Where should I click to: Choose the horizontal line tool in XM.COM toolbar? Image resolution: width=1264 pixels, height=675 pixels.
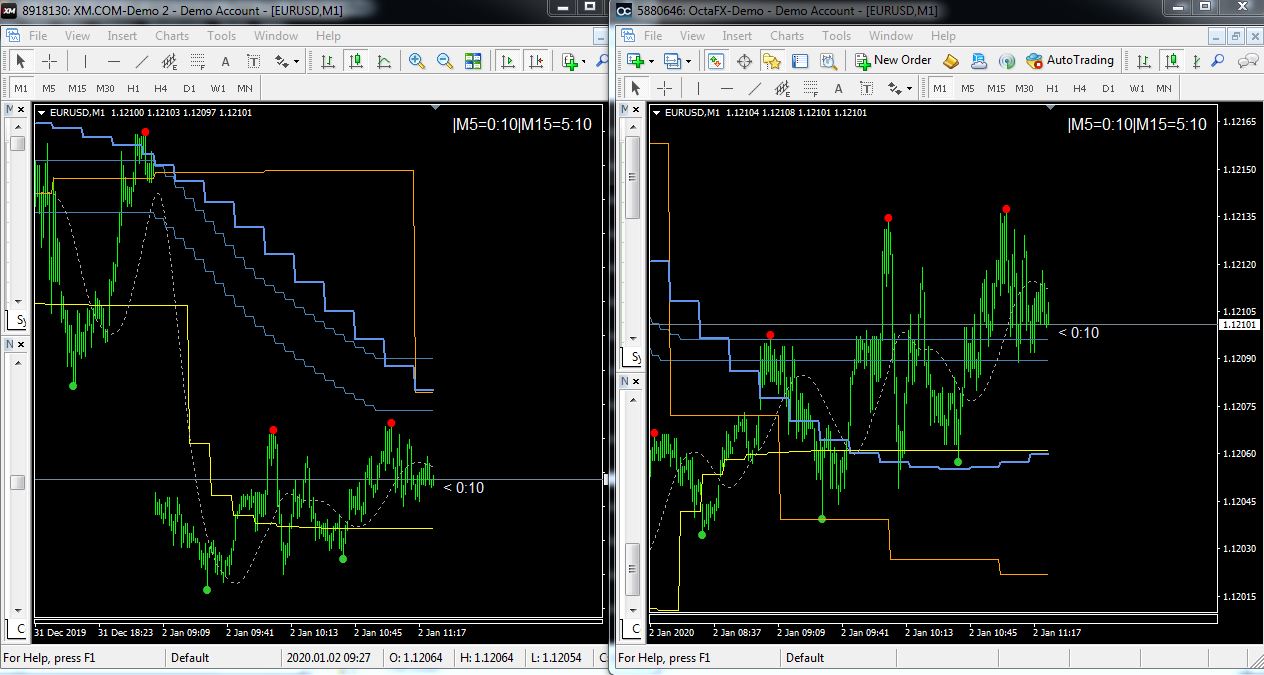114,61
